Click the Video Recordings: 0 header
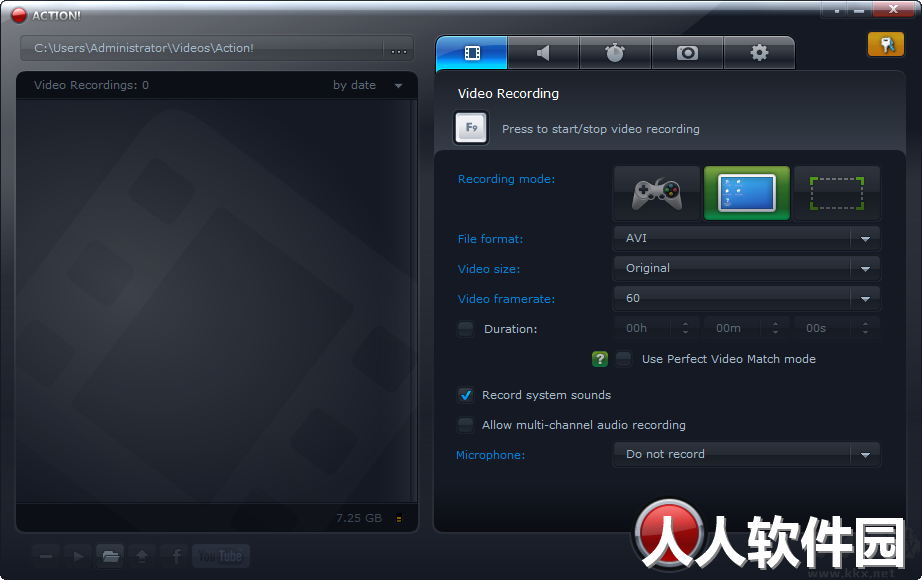The width and height of the screenshot is (922, 580). tap(91, 85)
